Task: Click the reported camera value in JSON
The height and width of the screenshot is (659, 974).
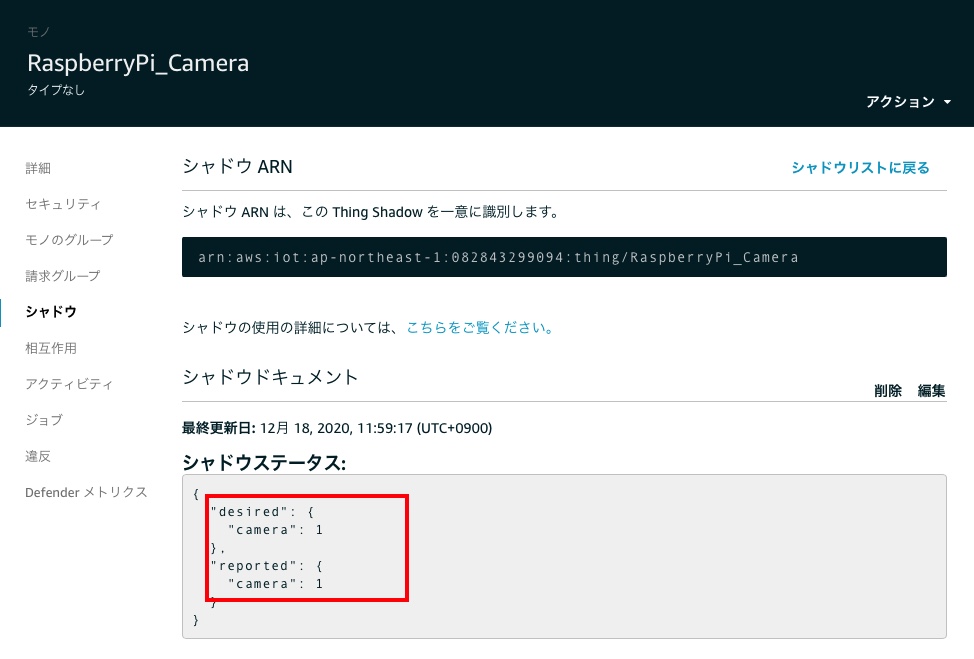Action: point(319,584)
